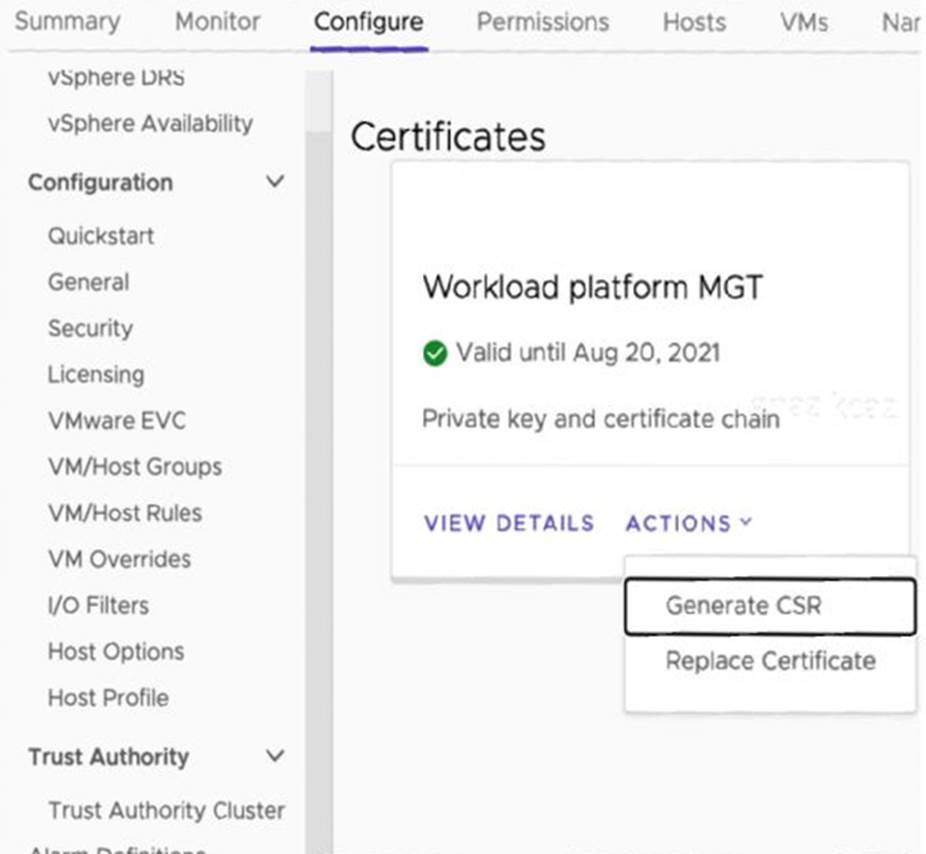Click the VIEW DETAILS link
926x854 pixels.
point(509,523)
